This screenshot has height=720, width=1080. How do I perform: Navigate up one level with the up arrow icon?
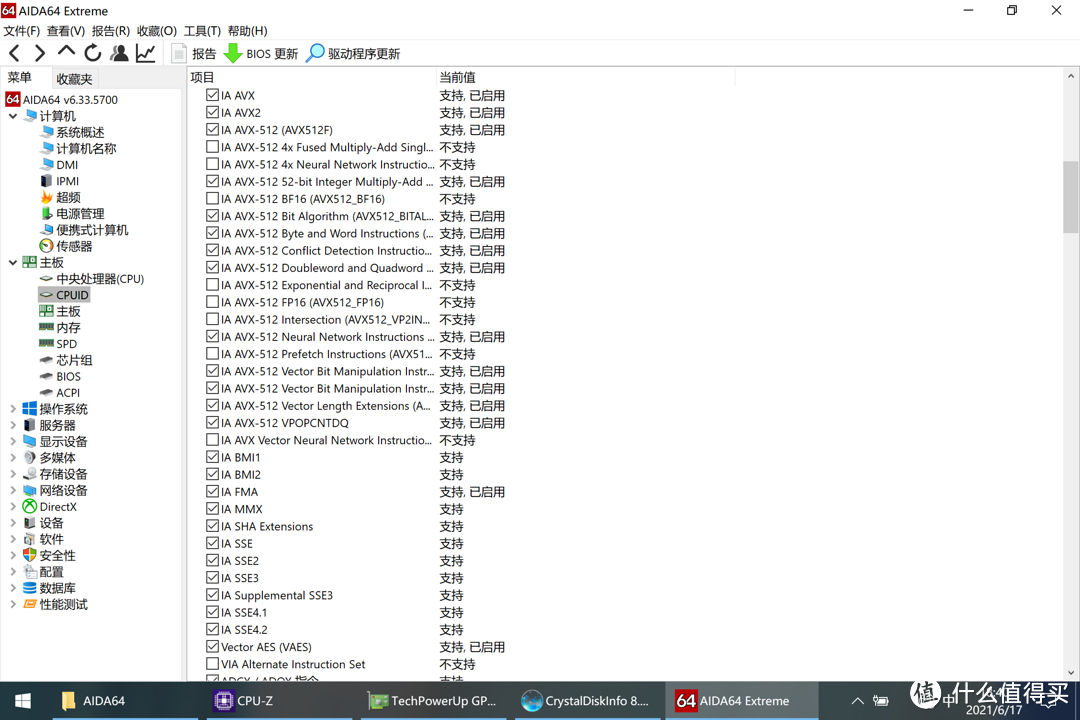click(66, 52)
